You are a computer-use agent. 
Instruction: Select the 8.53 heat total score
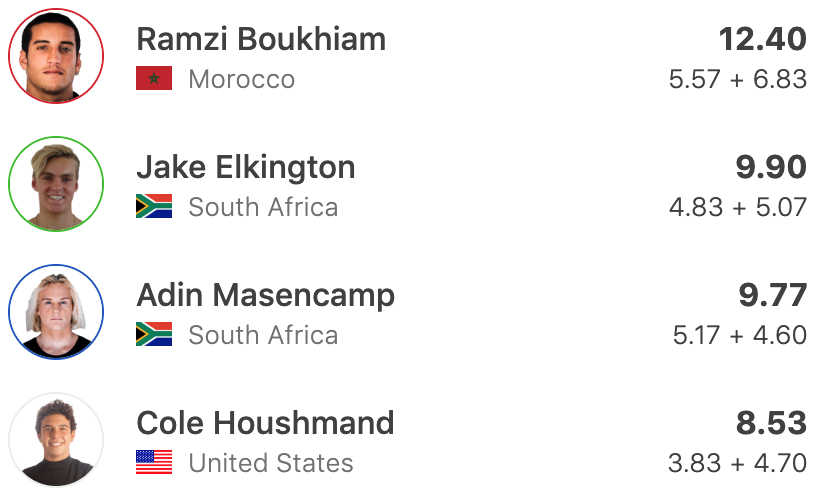pos(771,423)
